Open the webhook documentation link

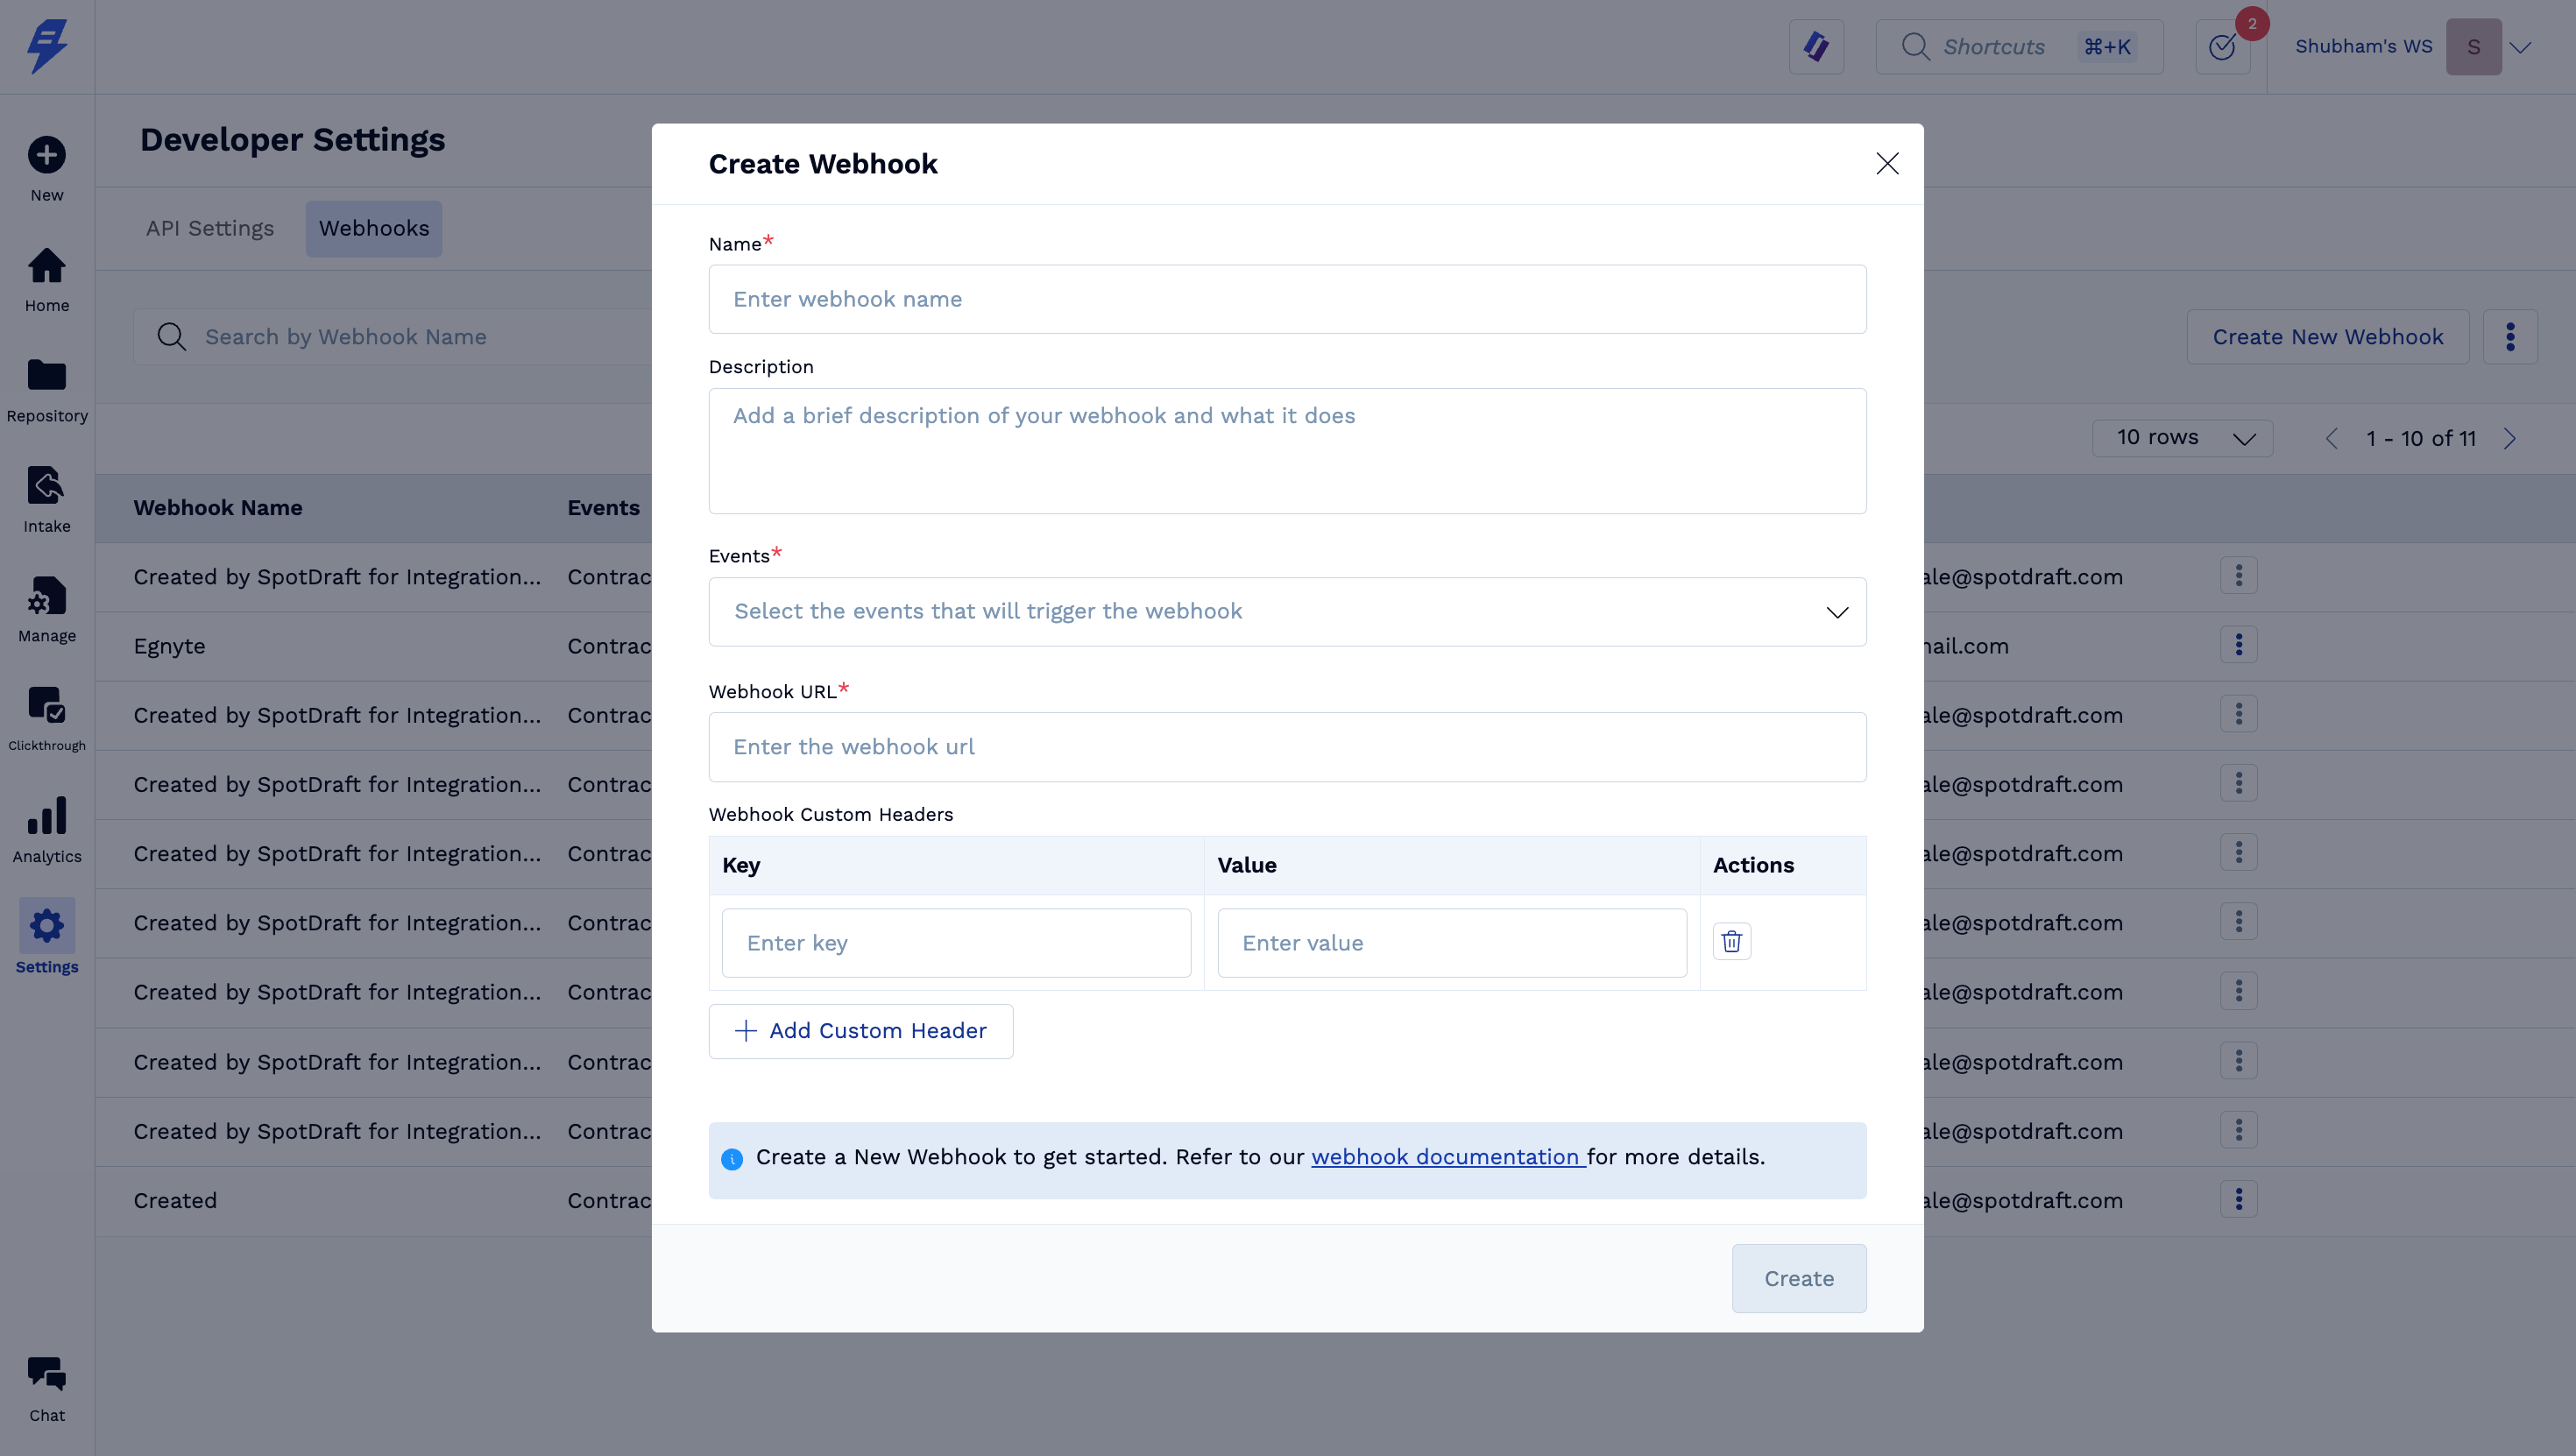tap(1445, 1157)
